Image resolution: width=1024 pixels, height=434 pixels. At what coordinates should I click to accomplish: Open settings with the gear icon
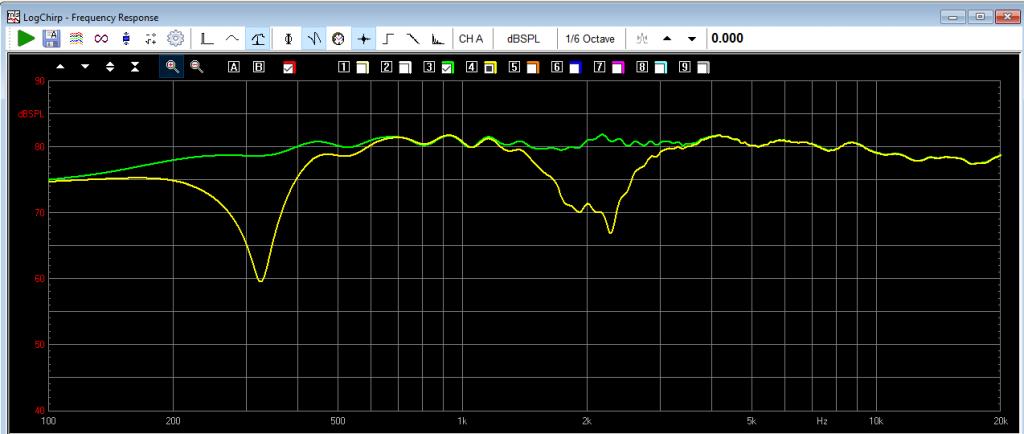pos(175,39)
